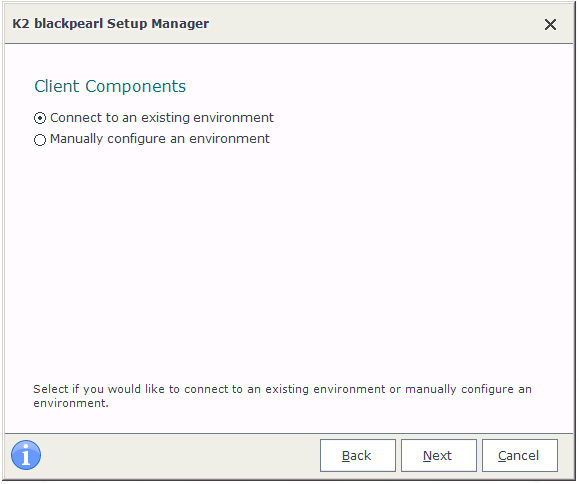Click the word 'environment.' ending the description
The image size is (579, 484).
pos(71,403)
